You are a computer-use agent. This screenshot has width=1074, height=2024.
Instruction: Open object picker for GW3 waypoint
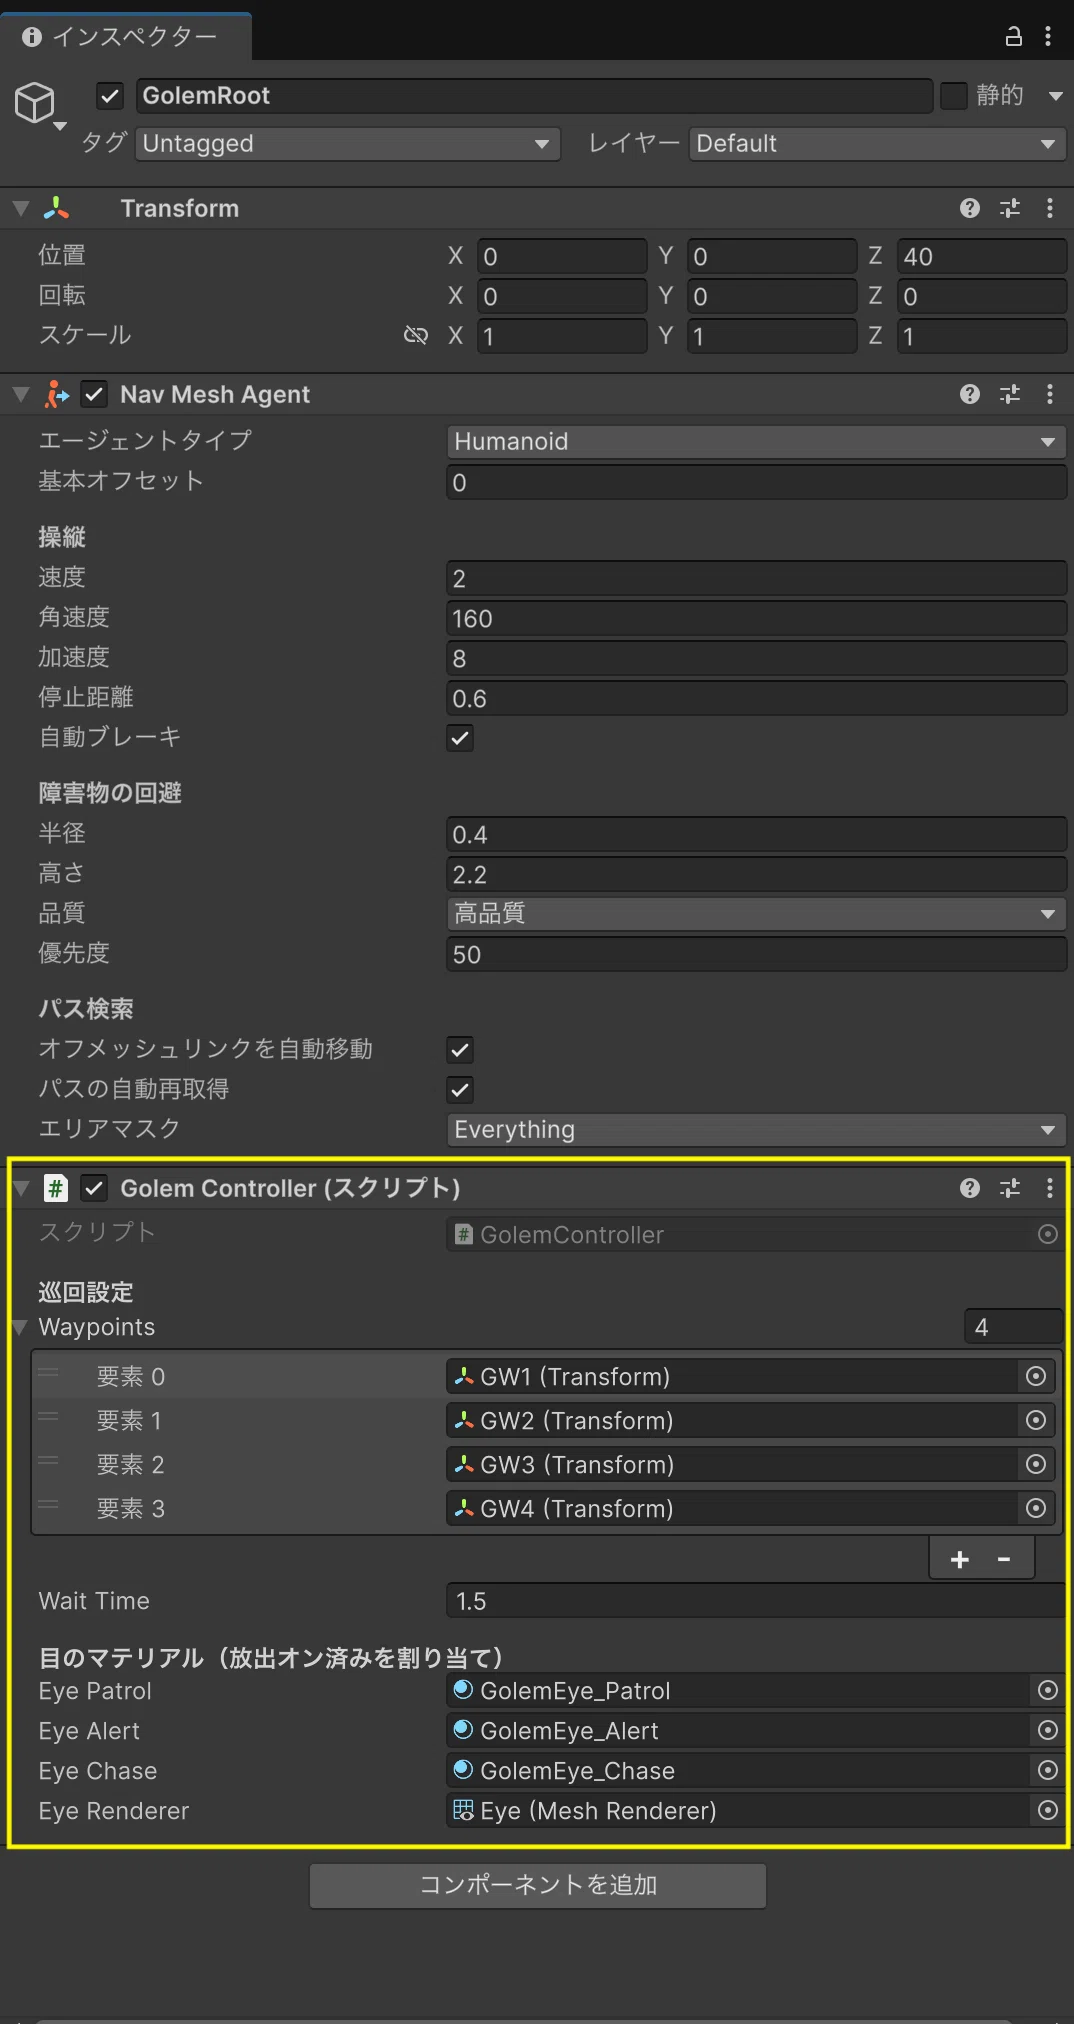(x=1036, y=1464)
